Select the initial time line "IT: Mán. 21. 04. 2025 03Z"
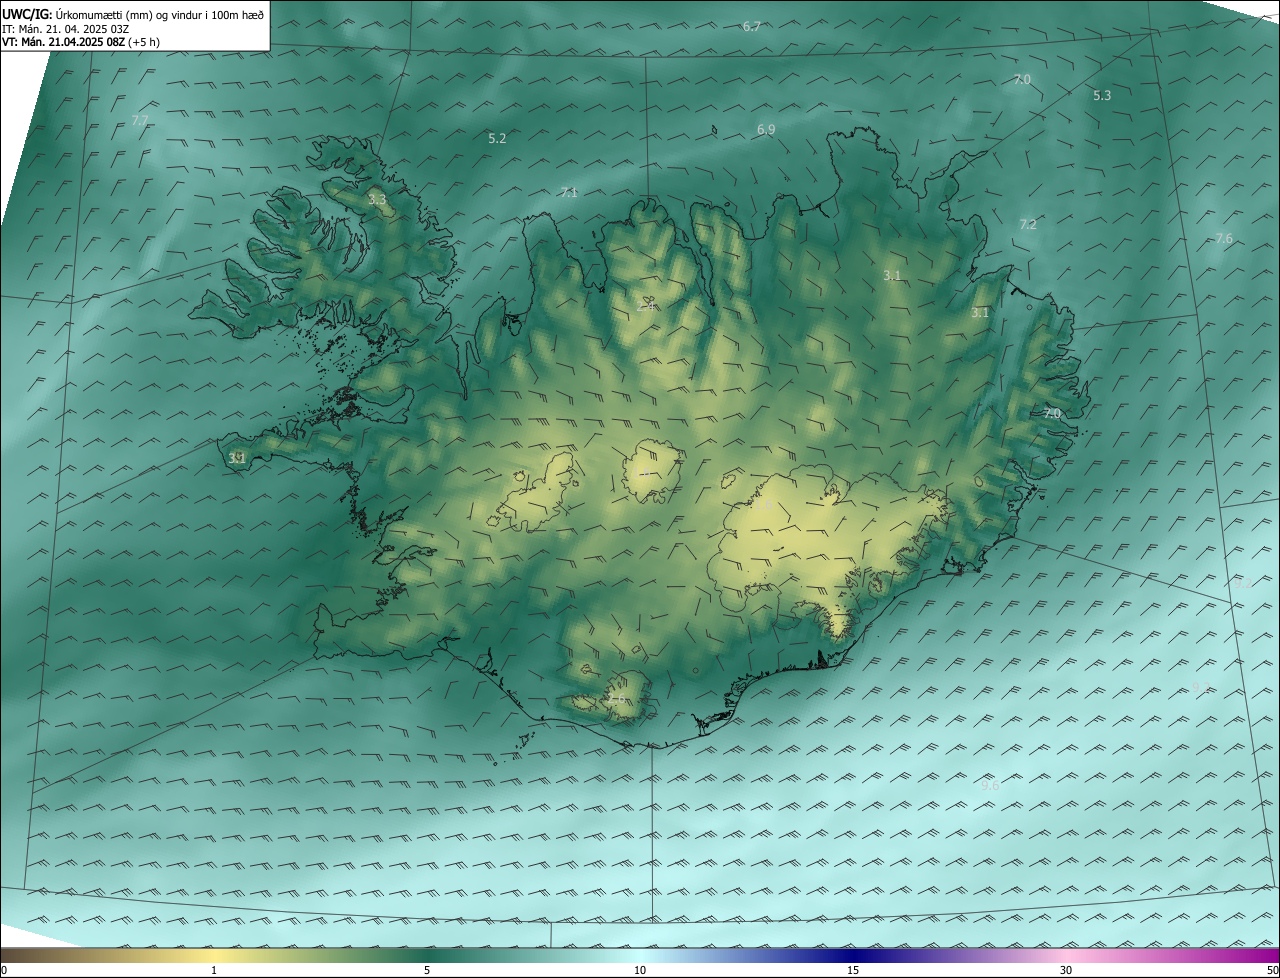Viewport: 1280px width, 978px height. coord(67,28)
